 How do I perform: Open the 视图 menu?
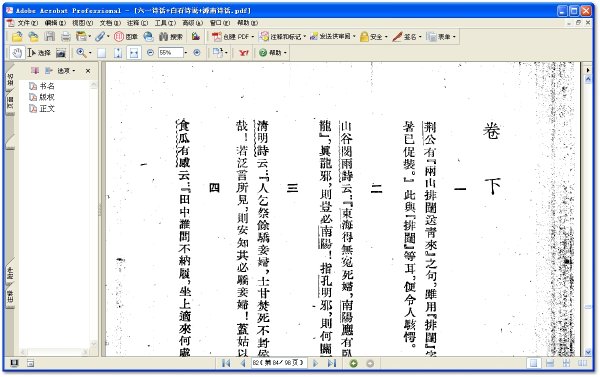pos(83,23)
